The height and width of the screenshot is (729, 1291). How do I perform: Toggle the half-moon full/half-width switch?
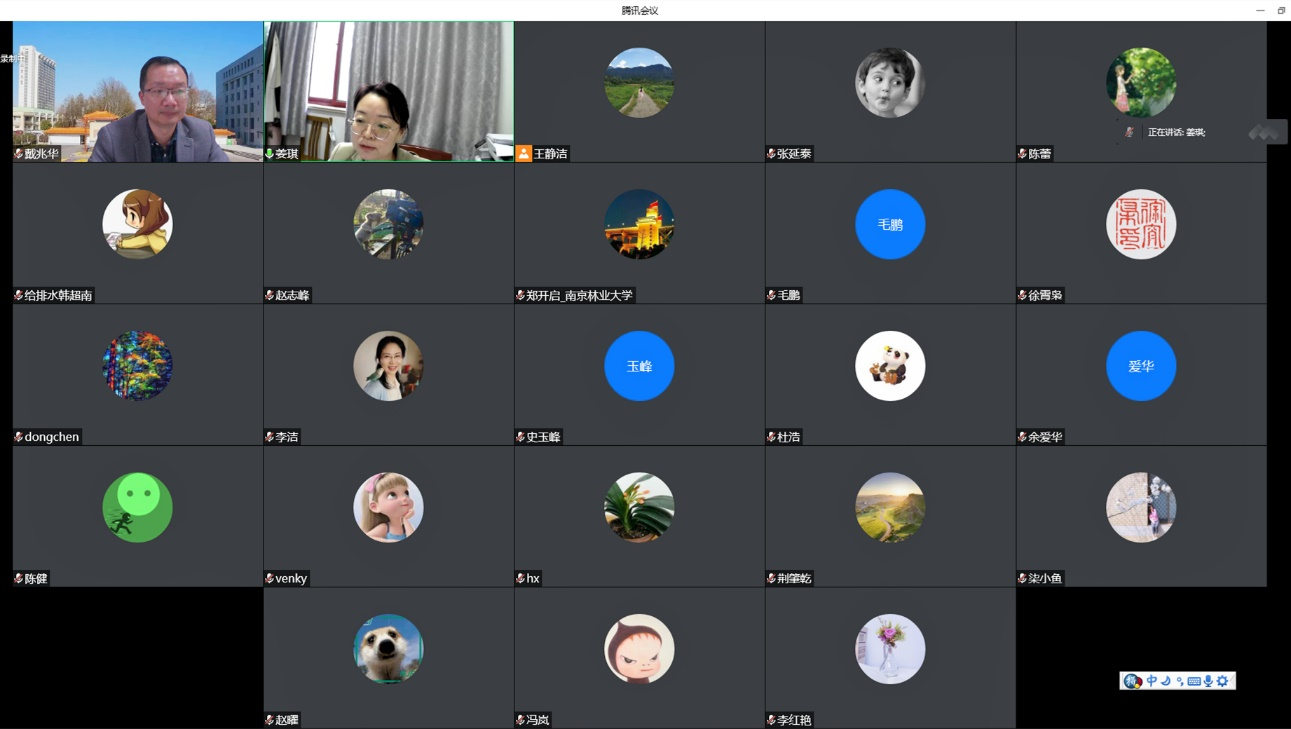tap(1166, 681)
